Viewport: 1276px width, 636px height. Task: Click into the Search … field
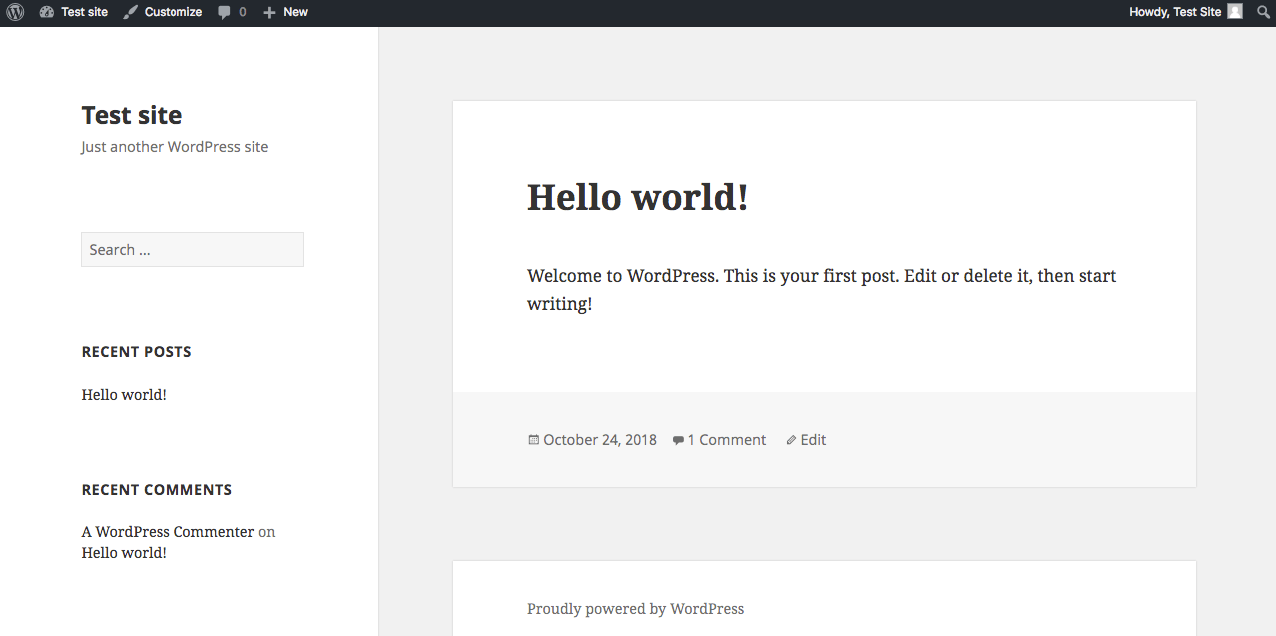192,250
